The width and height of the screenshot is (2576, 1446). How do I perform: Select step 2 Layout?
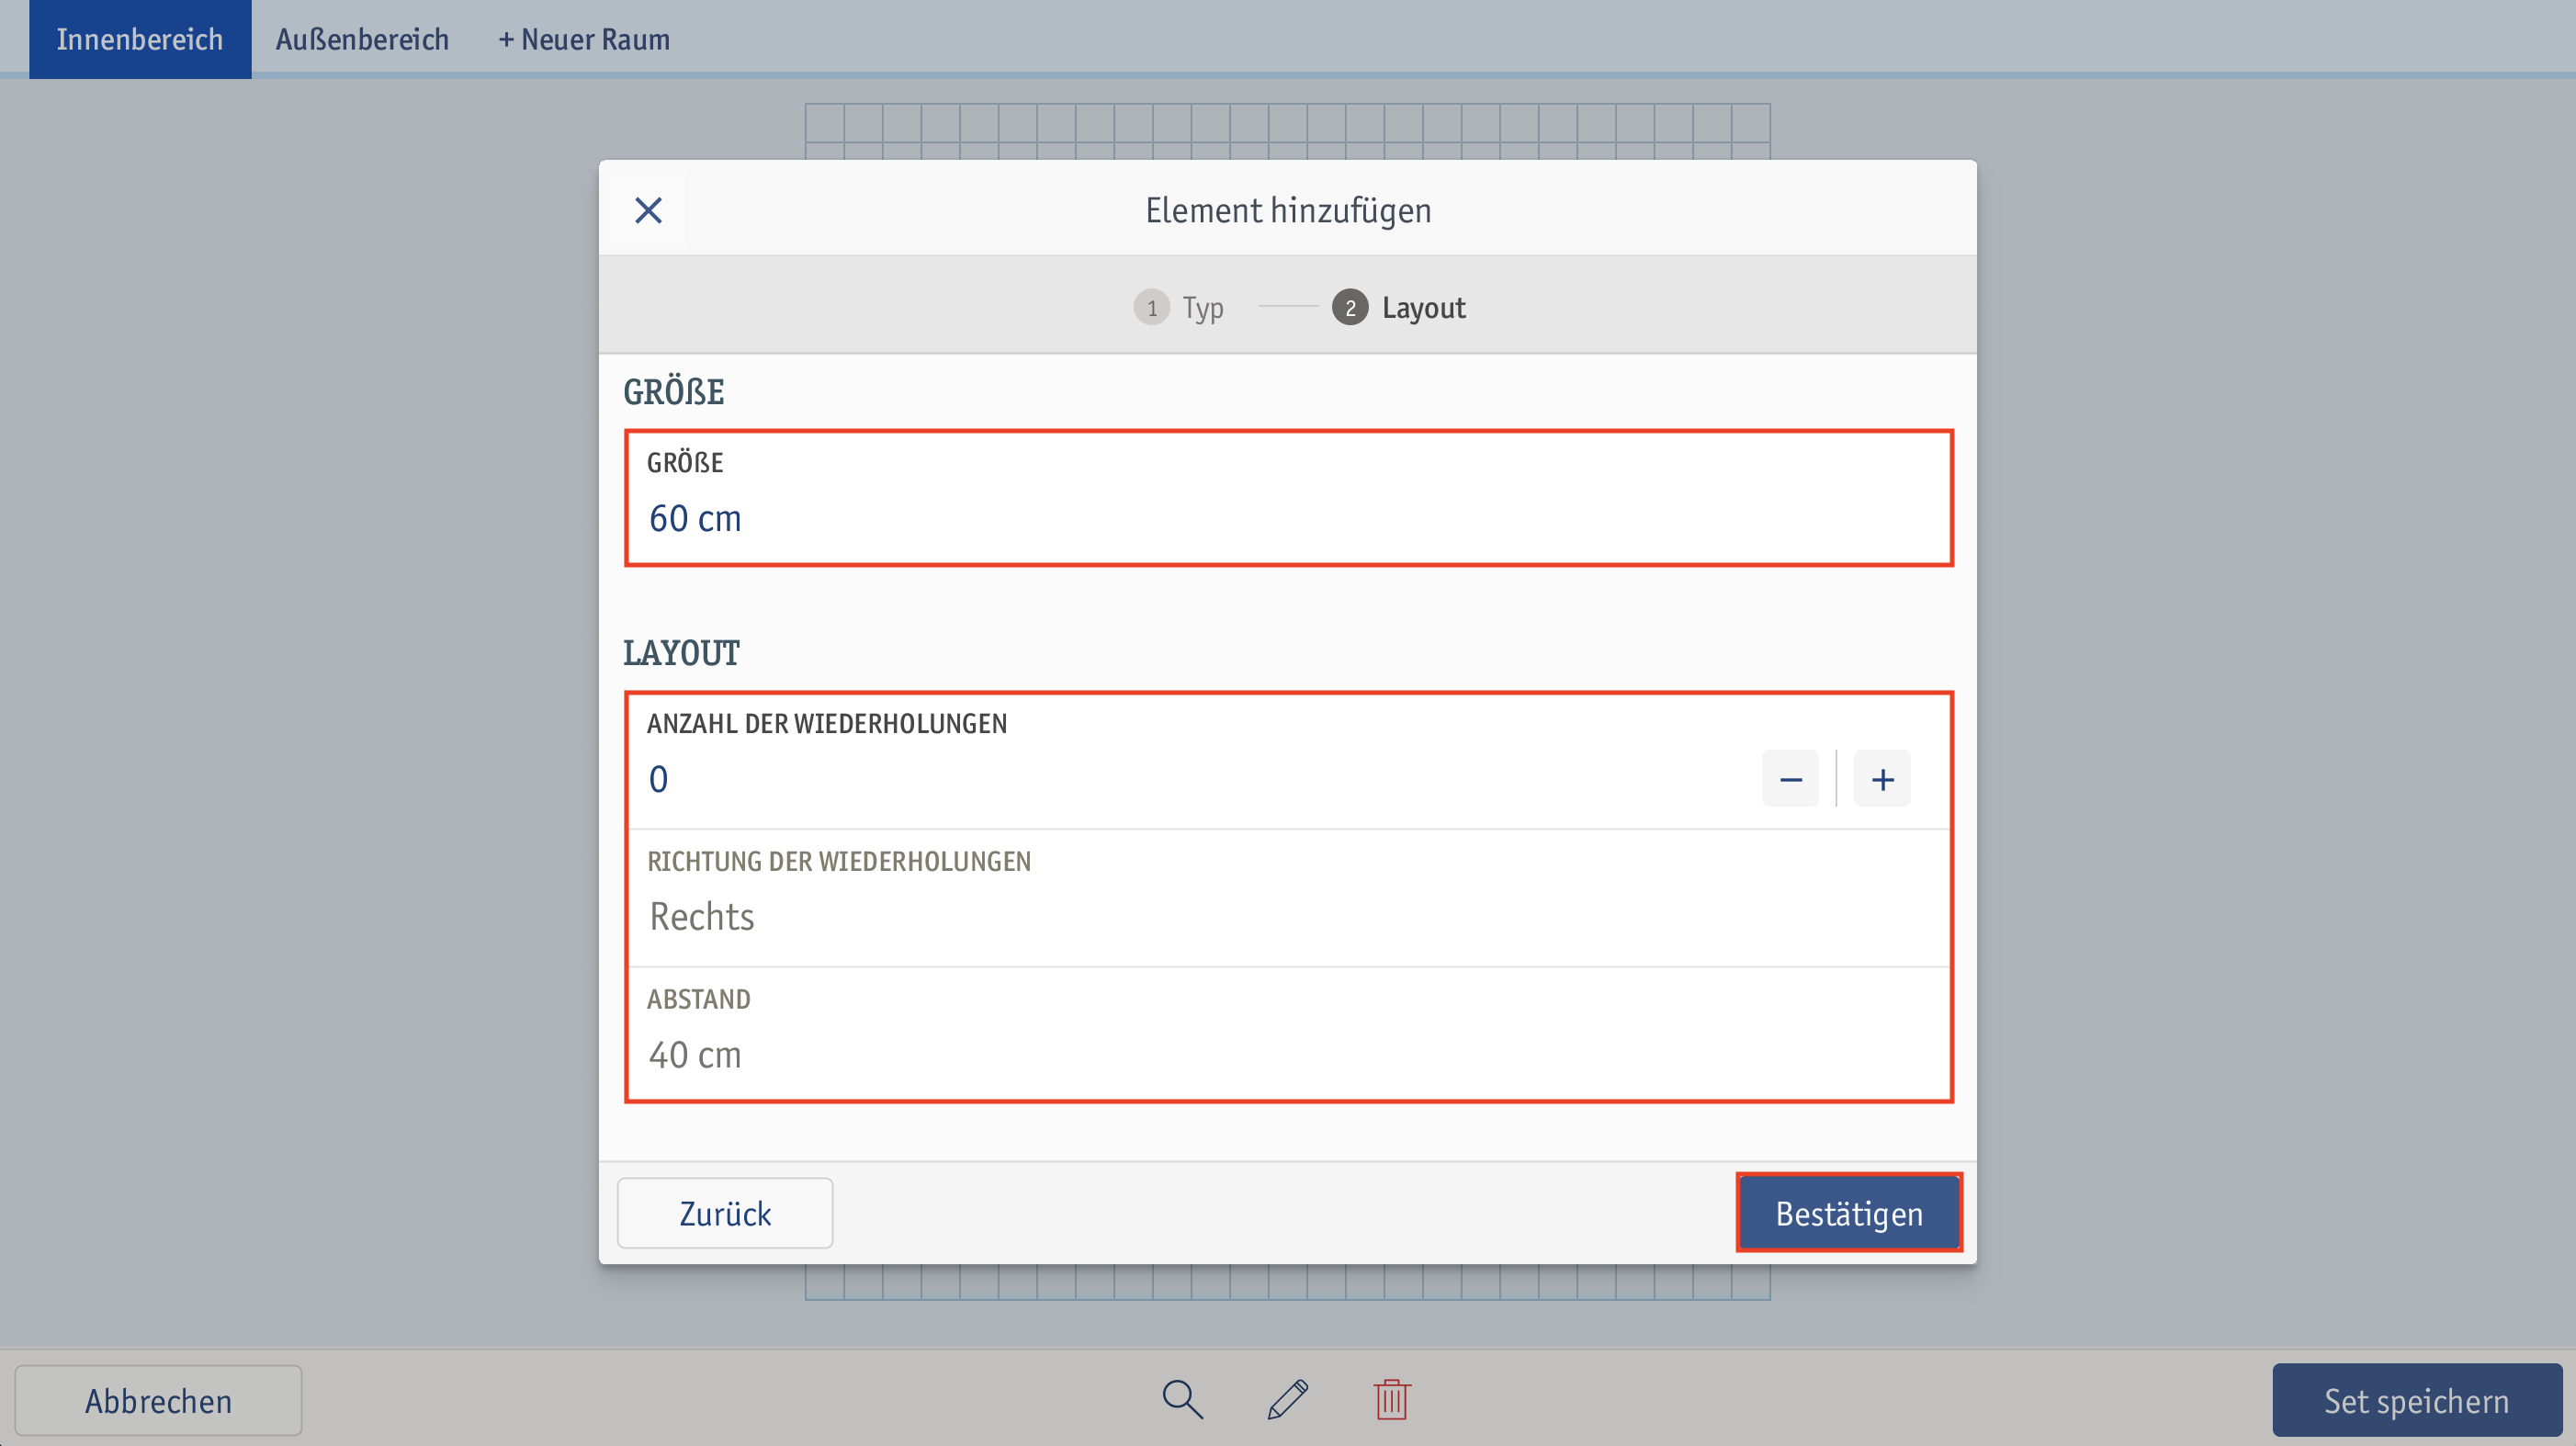click(x=1399, y=308)
